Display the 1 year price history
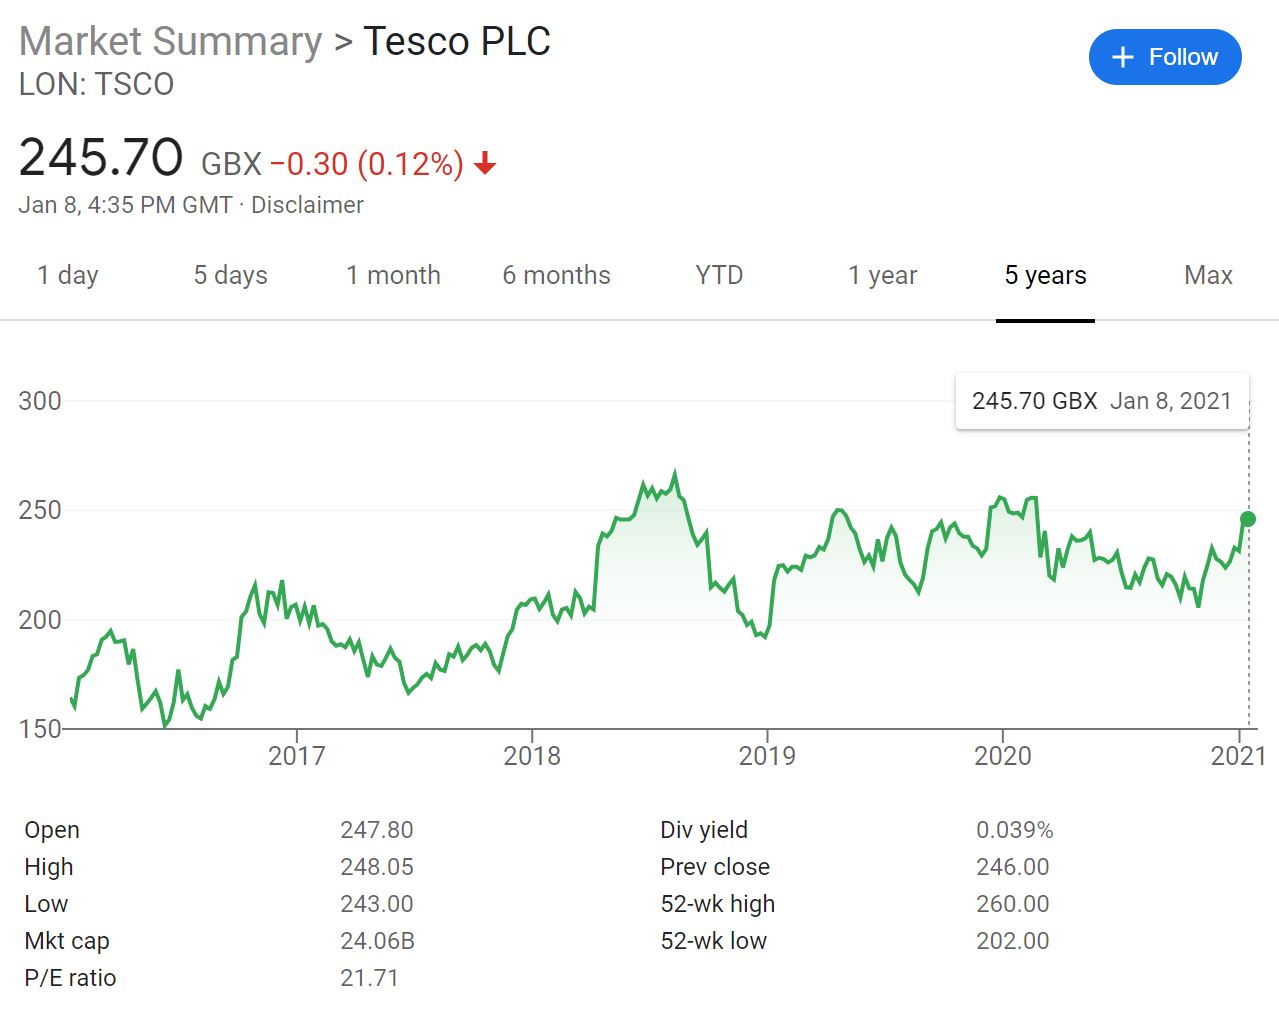This screenshot has width=1279, height=1023. pyautogui.click(x=881, y=275)
